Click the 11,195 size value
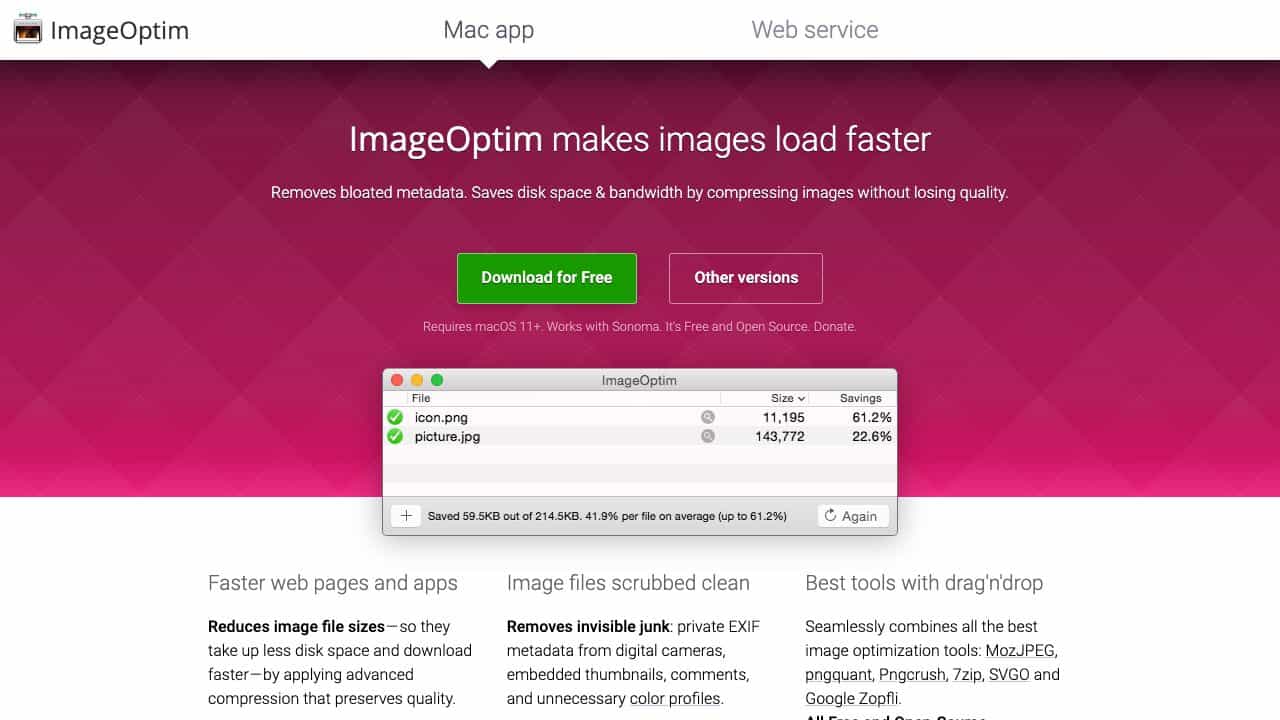This screenshot has height=720, width=1280. (x=783, y=417)
